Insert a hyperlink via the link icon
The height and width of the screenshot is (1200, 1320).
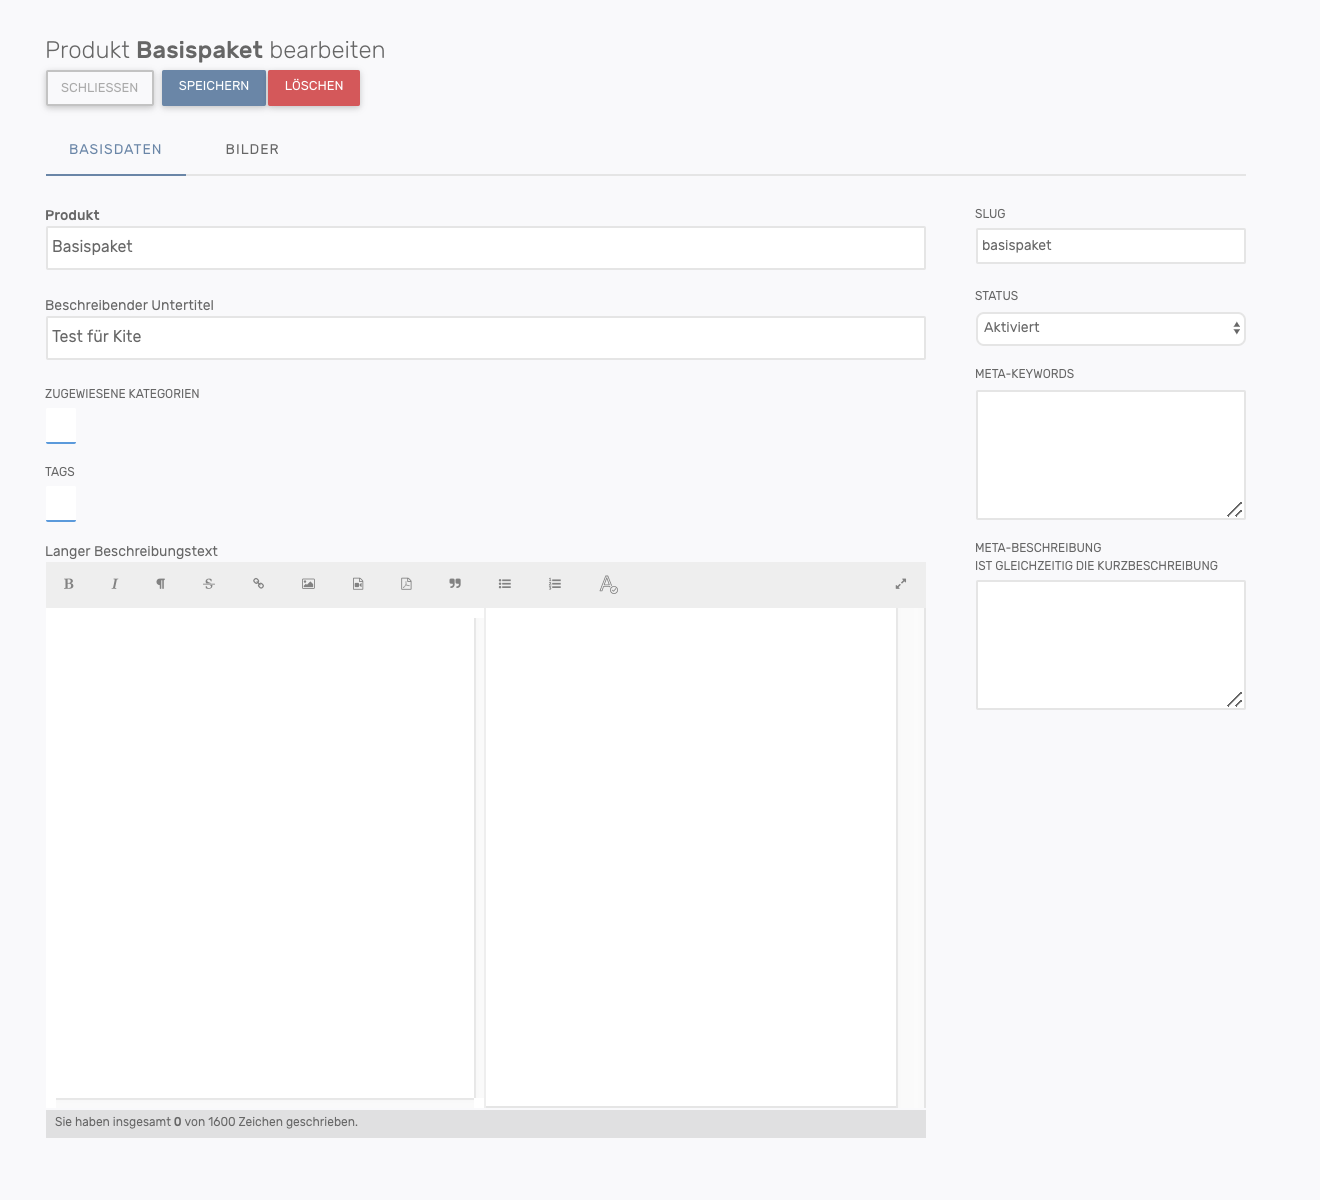pyautogui.click(x=258, y=584)
